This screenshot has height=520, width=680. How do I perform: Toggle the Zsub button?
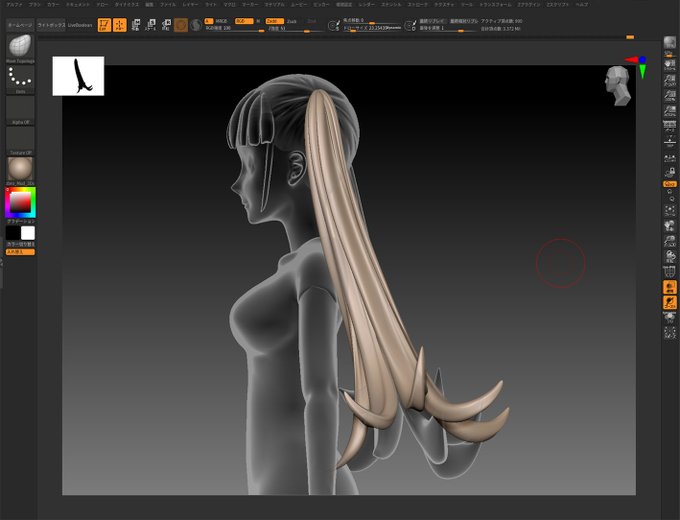pyautogui.click(x=292, y=21)
